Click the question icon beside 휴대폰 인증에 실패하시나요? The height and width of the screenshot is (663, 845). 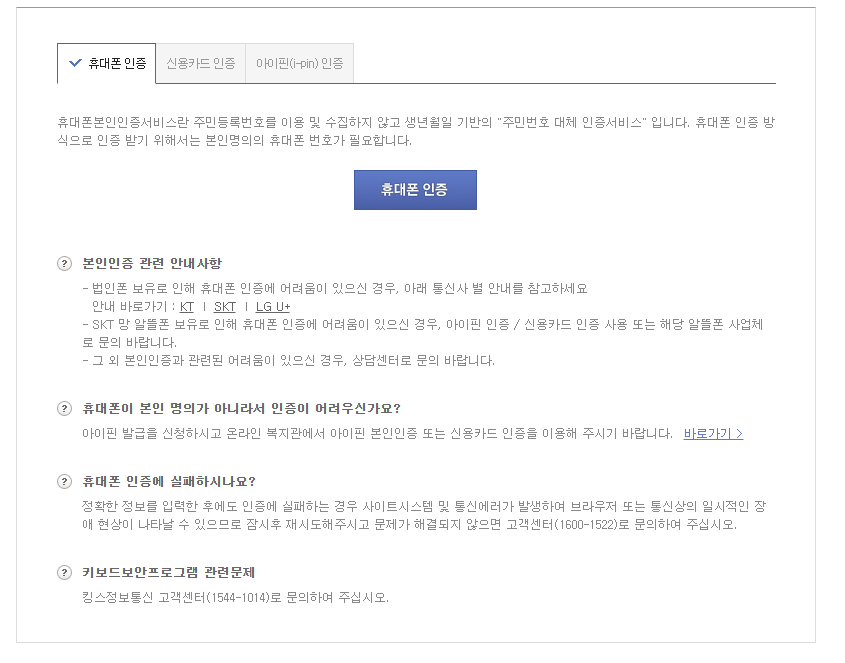[x=64, y=481]
